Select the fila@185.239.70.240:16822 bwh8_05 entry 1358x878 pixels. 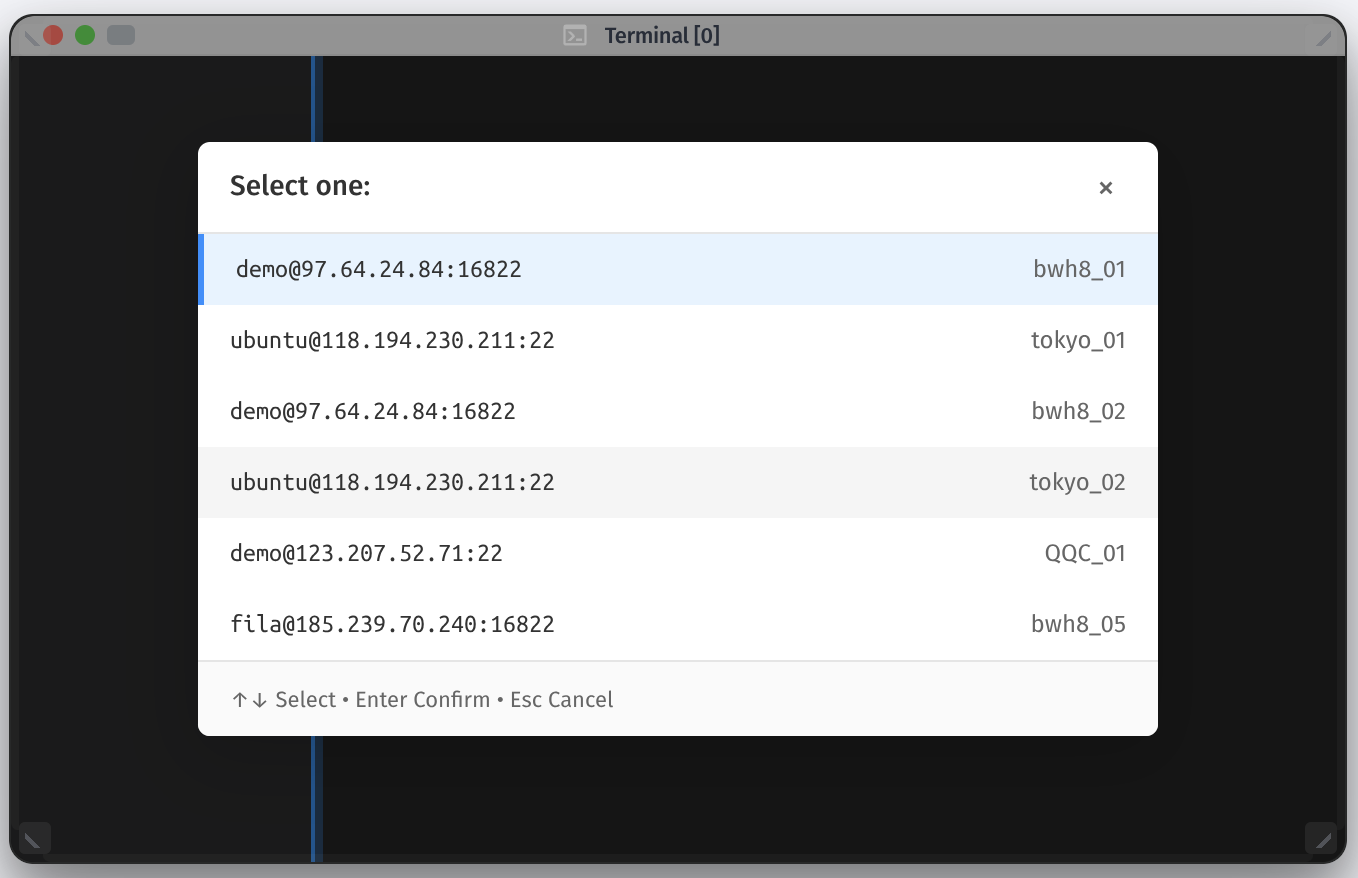pos(394,624)
